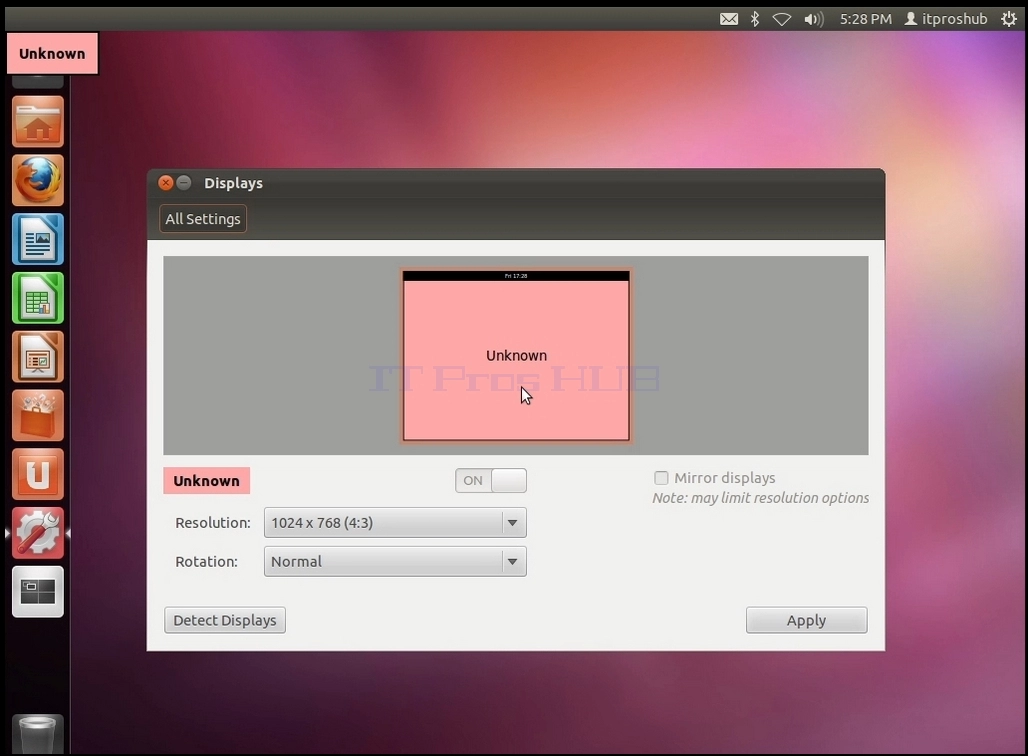Open the Ubuntu One launcher icon
This screenshot has width=1028, height=756.
[x=38, y=474]
